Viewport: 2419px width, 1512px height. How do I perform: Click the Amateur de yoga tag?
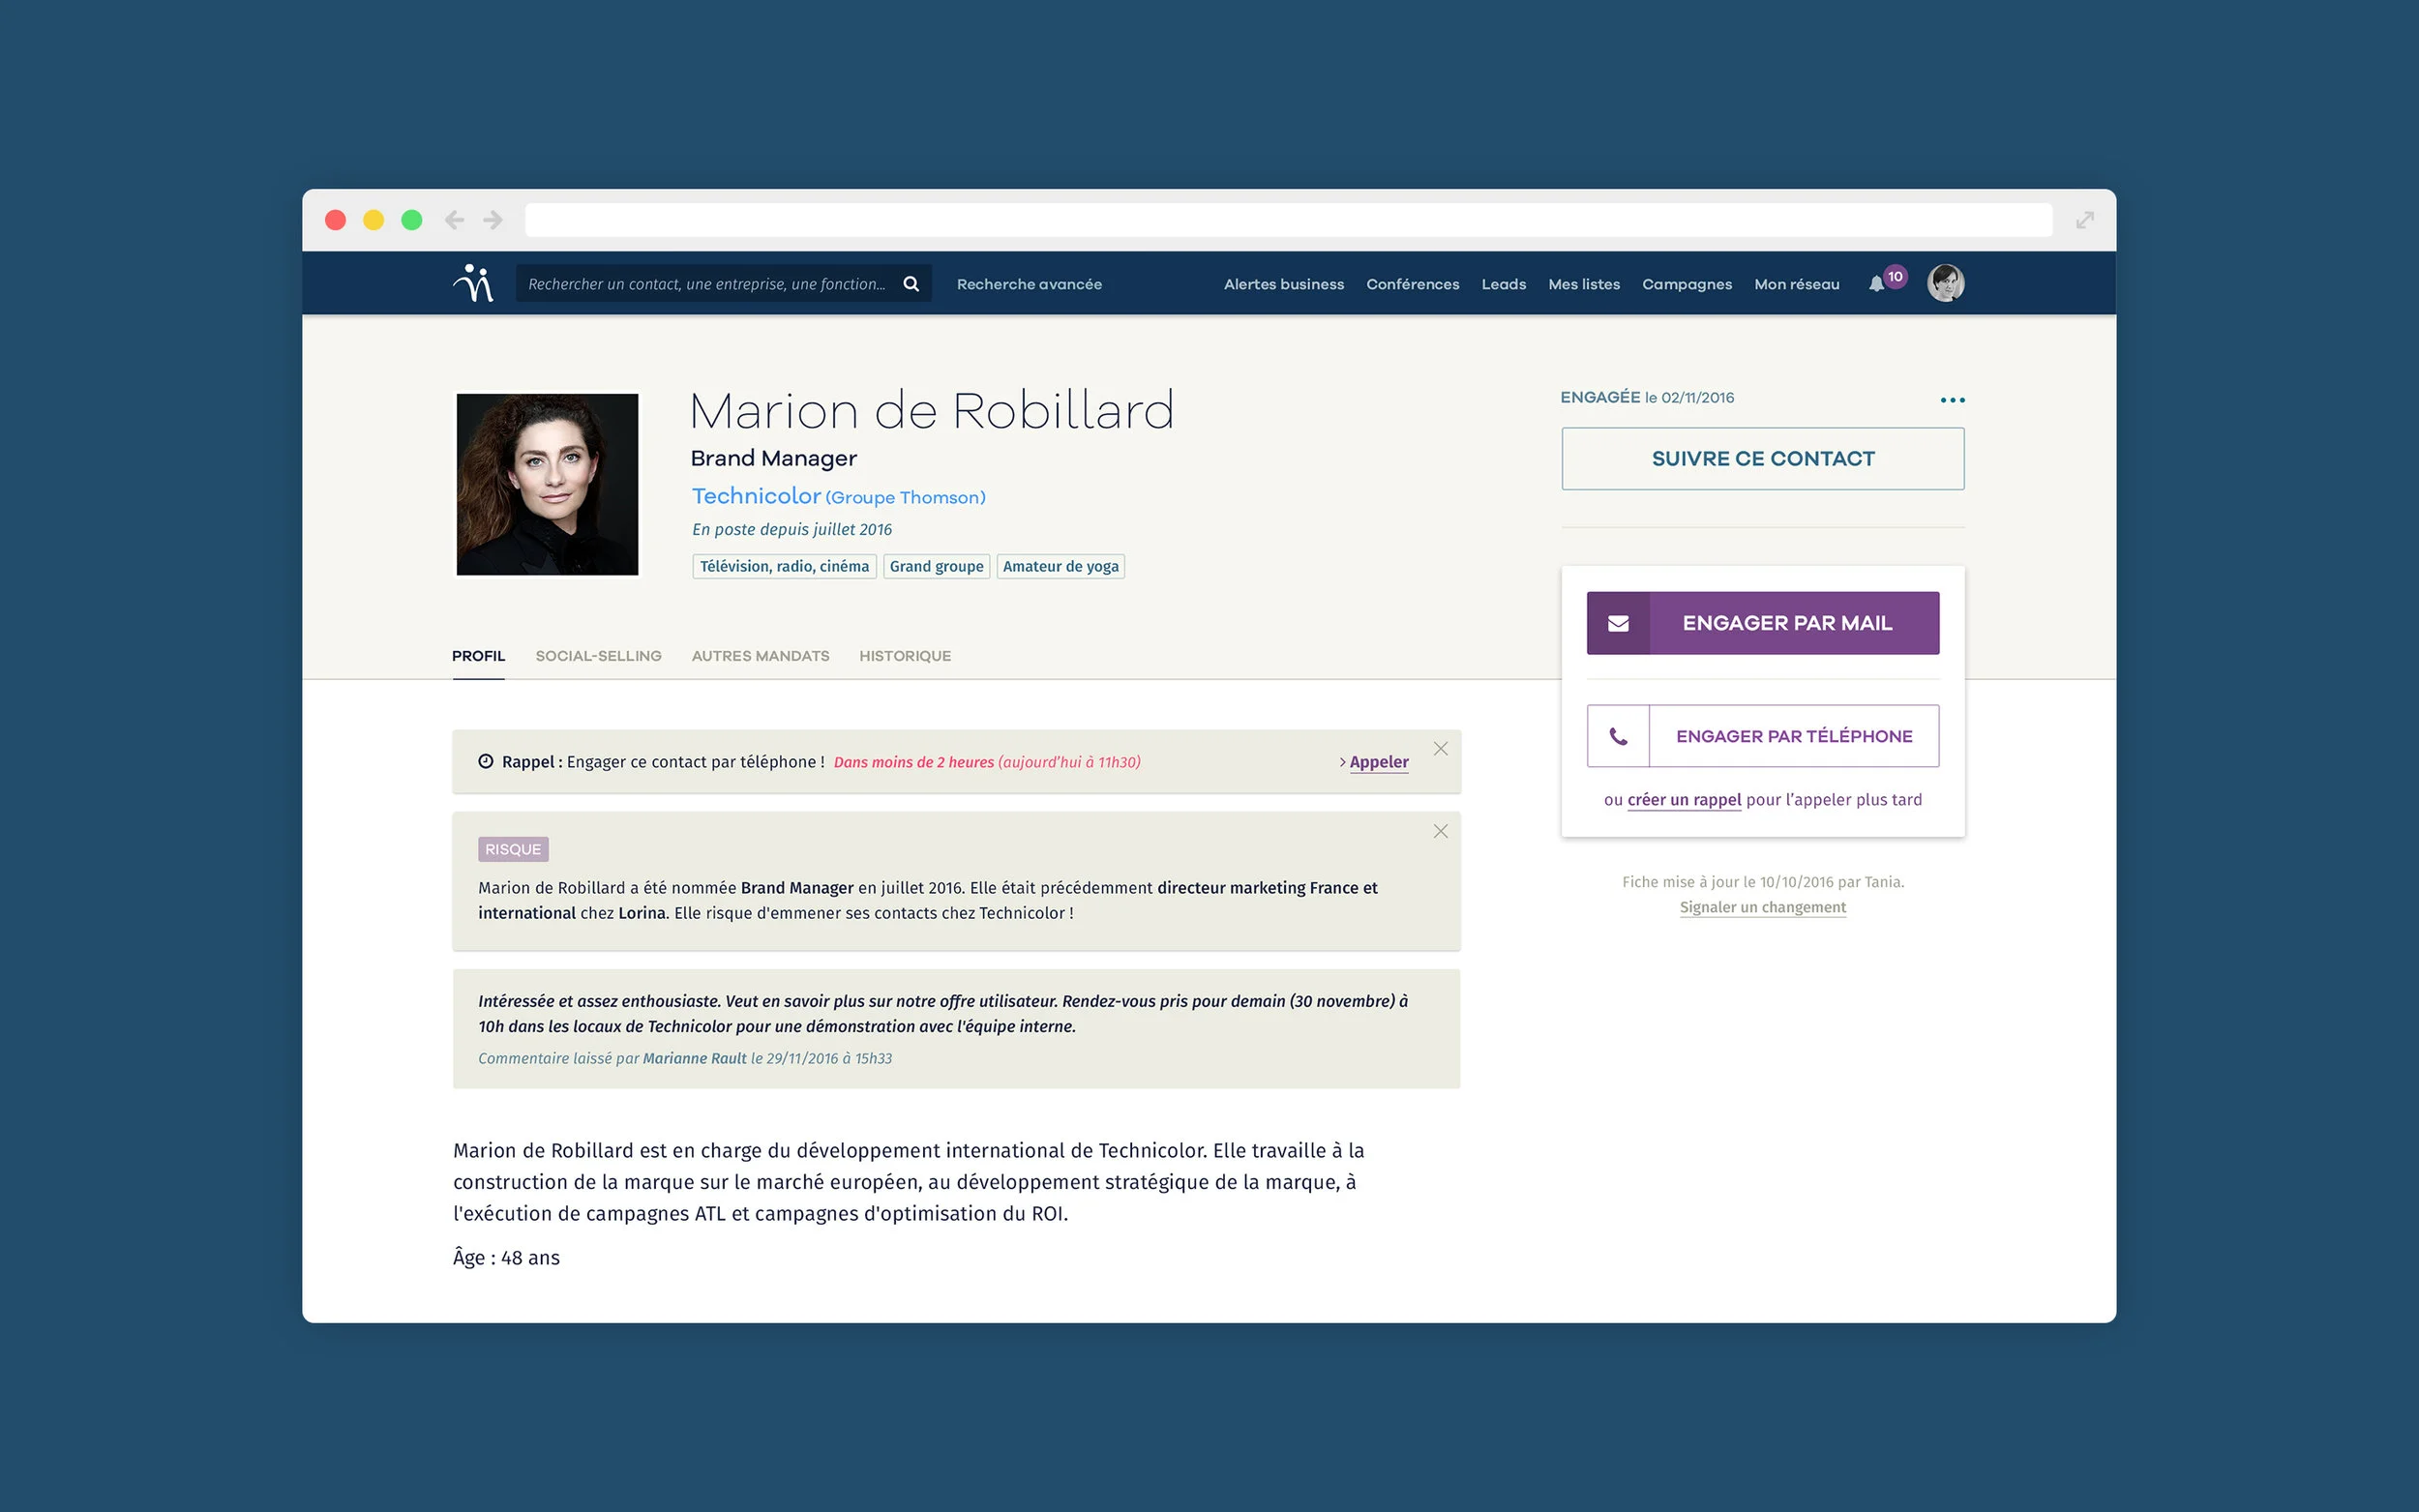click(1060, 567)
